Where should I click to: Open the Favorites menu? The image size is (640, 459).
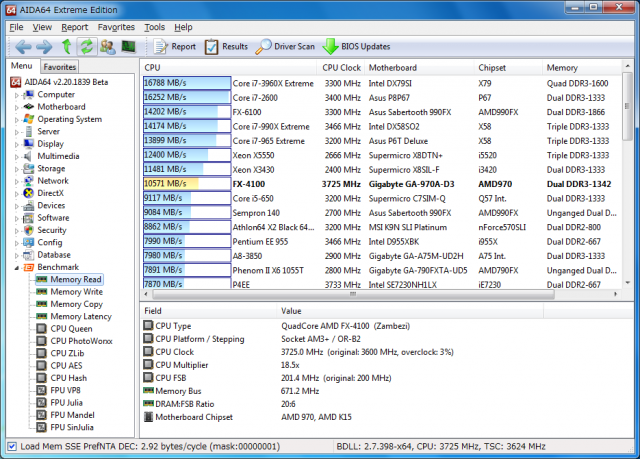pos(116,27)
